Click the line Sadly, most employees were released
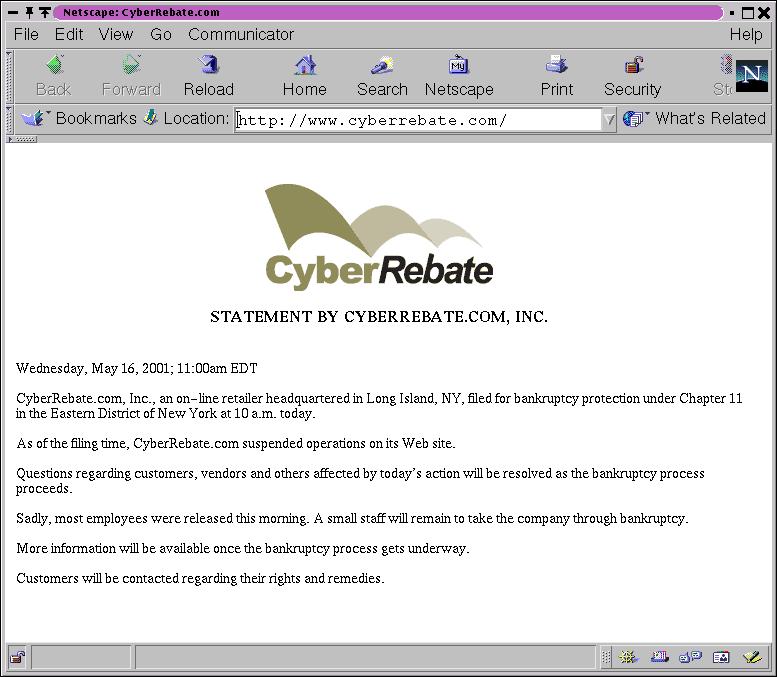Image resolution: width=777 pixels, height=677 pixels. coord(352,518)
